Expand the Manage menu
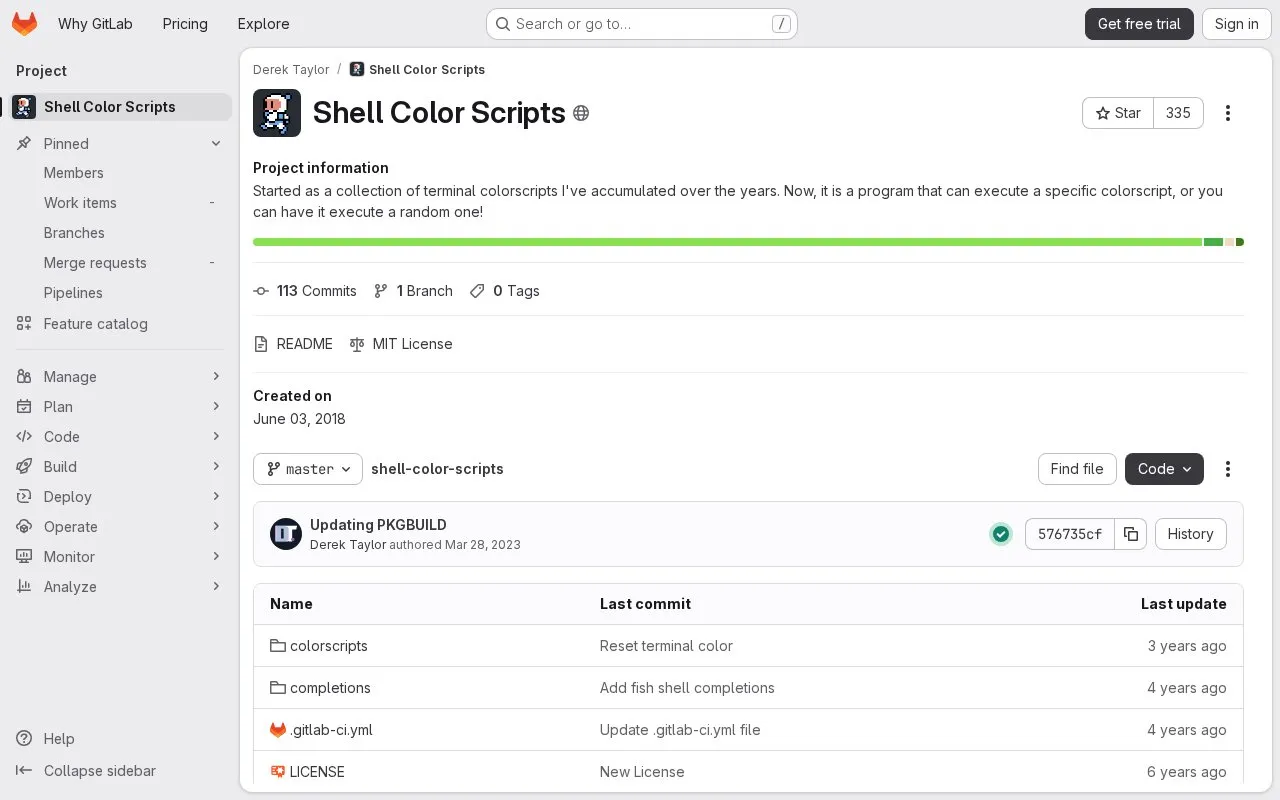 (120, 377)
